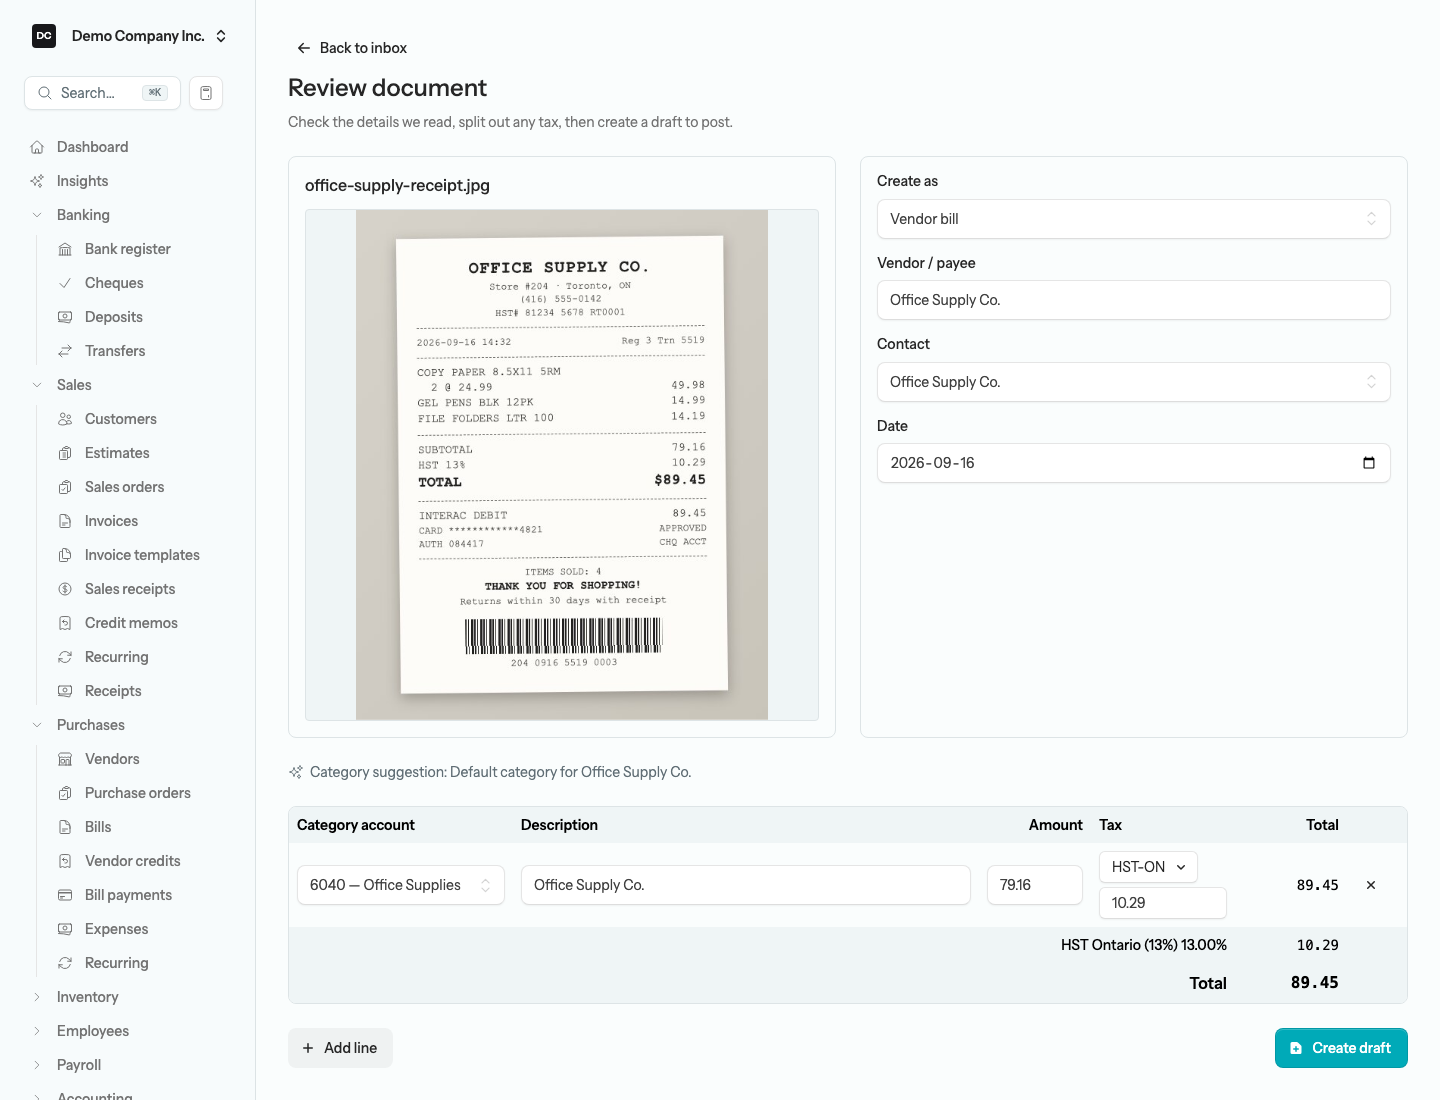Open Expenses under Purchases
Viewport: 1440px width, 1100px height.
click(x=116, y=929)
